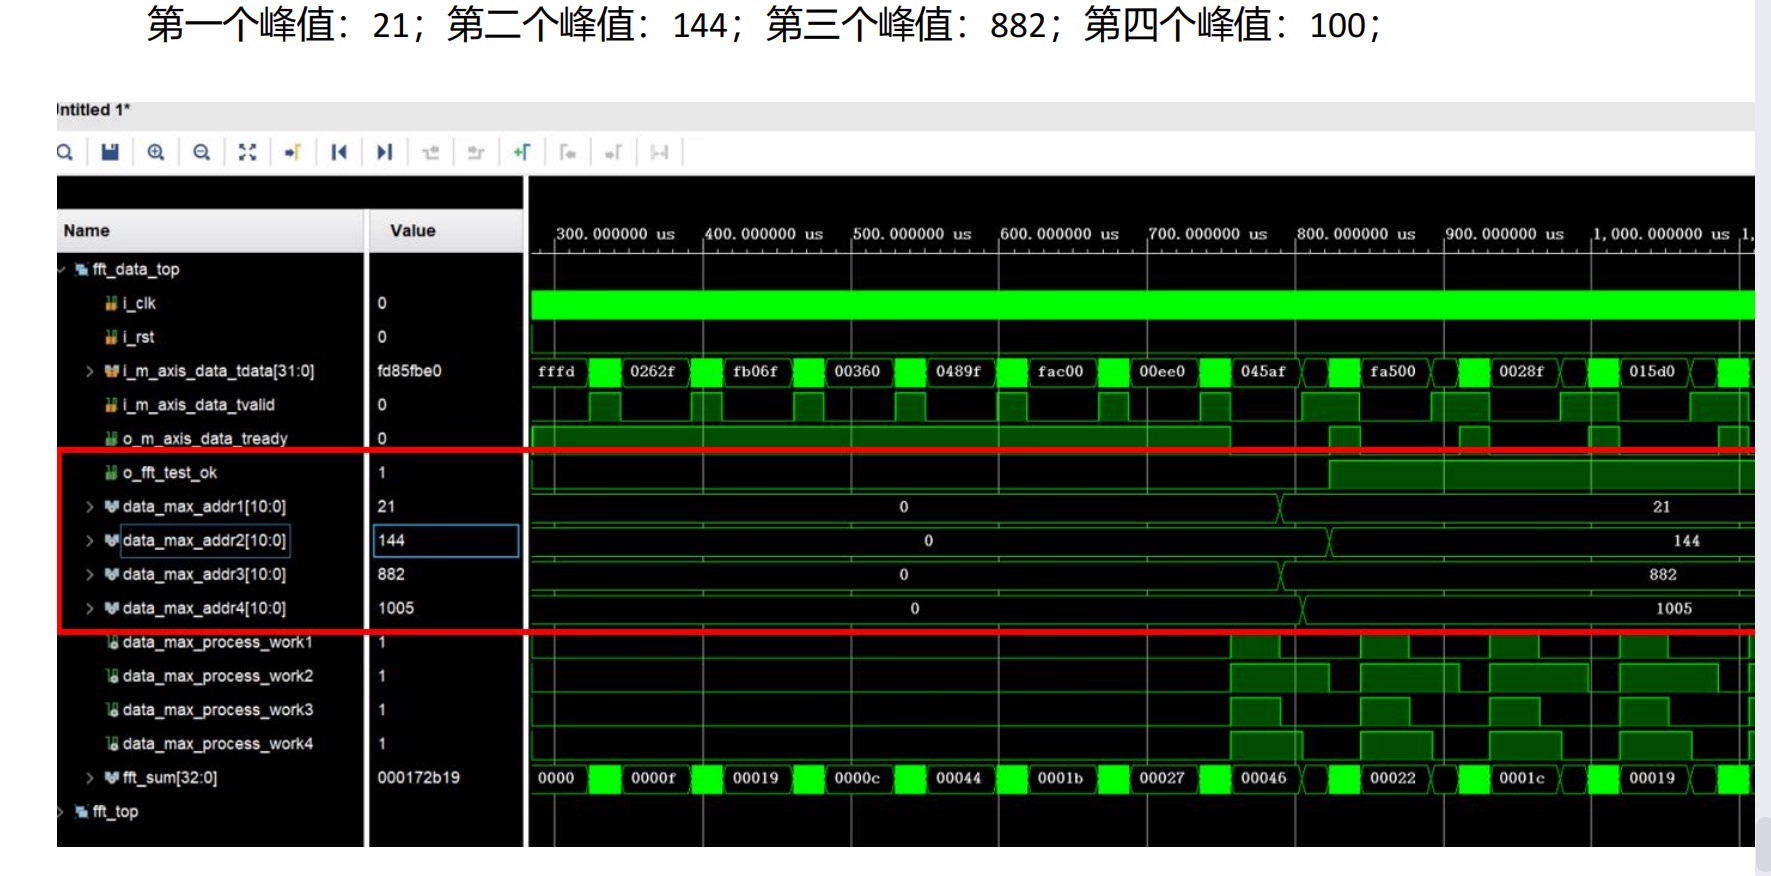Viewport: 1771px width, 876px height.
Task: Click the data_max_process_work1 signal icon
Action: (x=112, y=642)
